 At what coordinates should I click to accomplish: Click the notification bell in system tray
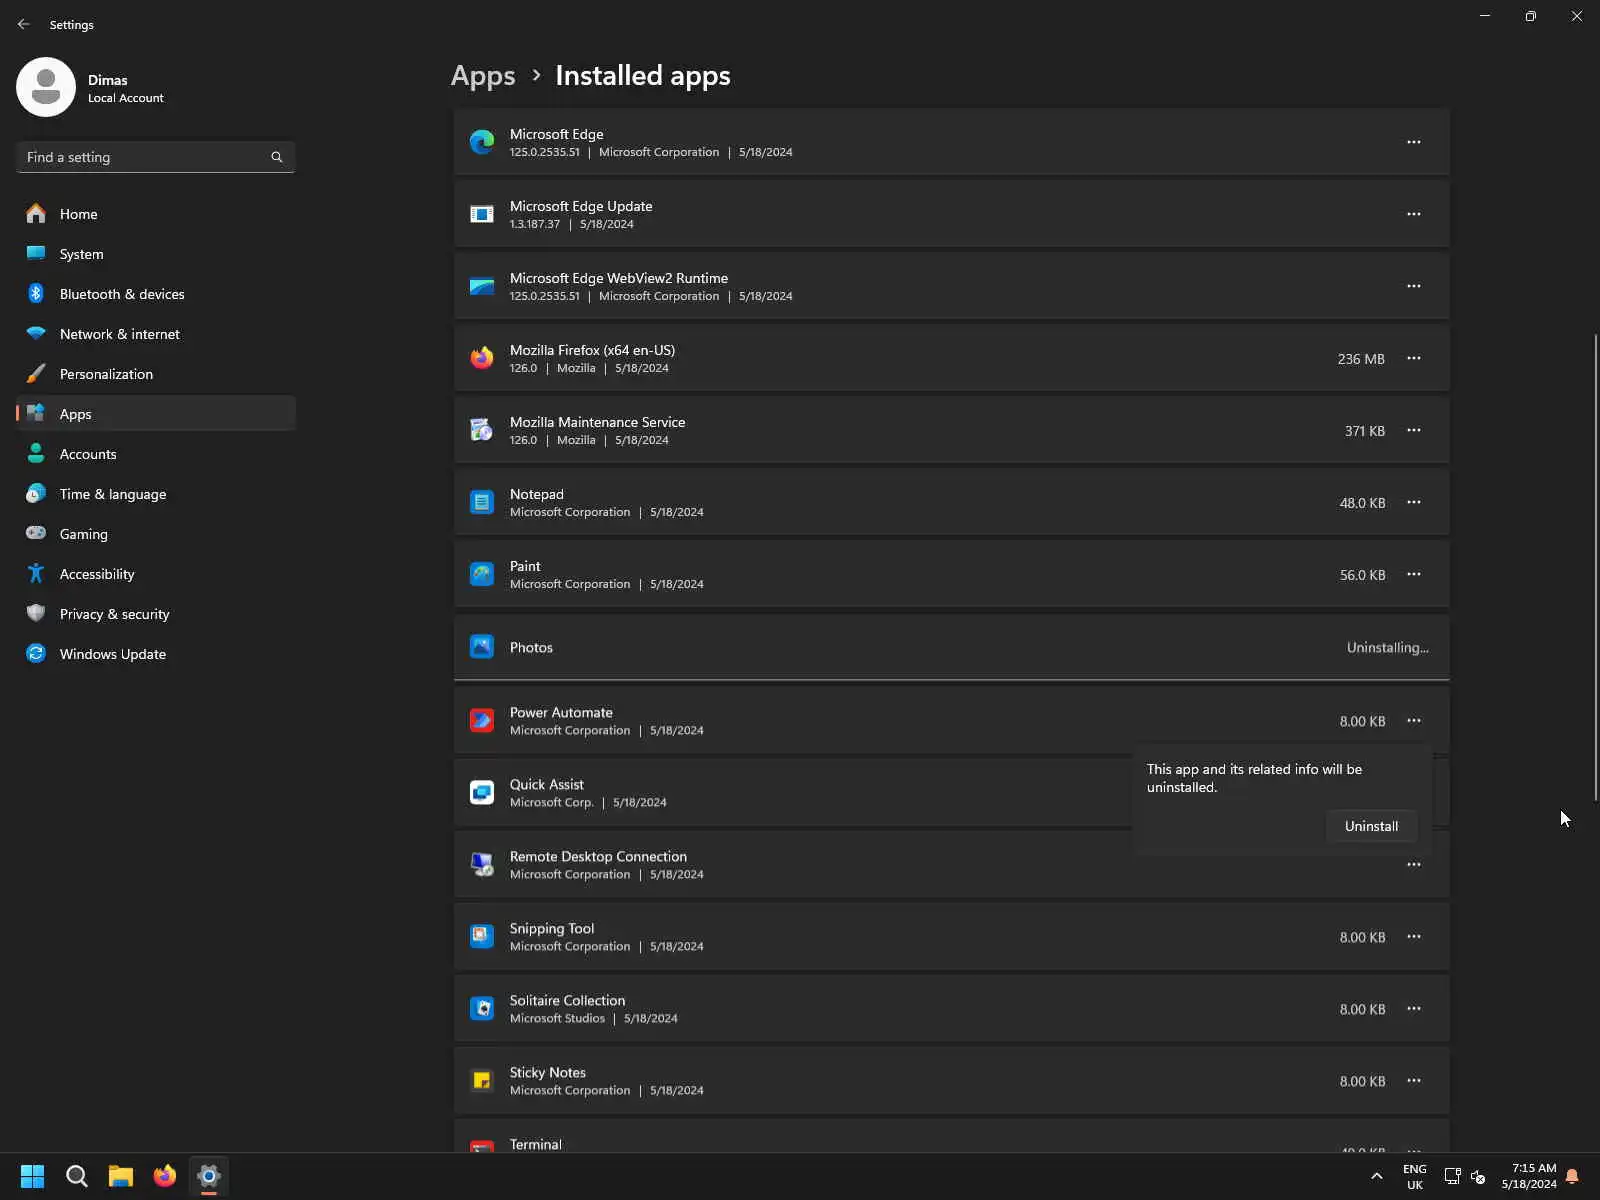(1572, 1176)
